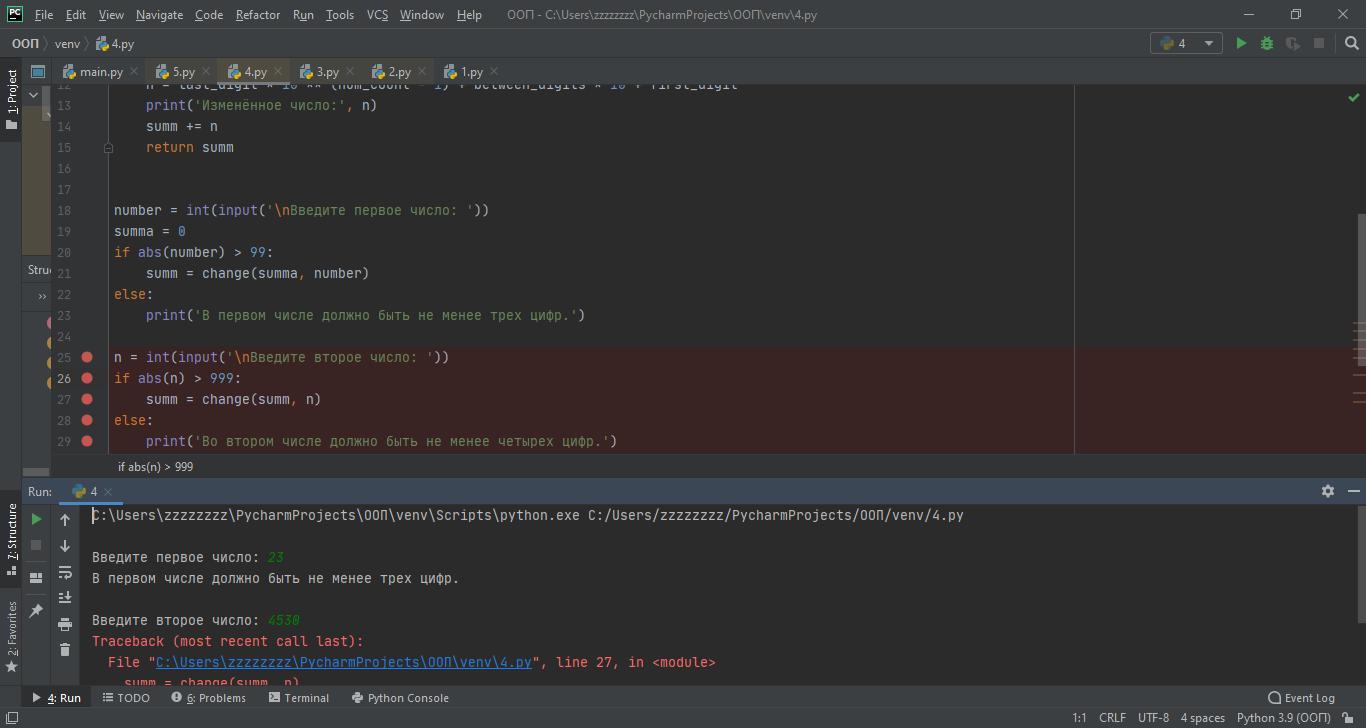1366x728 pixels.
Task: Open Search Everywhere magnifier icon
Action: pos(1351,43)
